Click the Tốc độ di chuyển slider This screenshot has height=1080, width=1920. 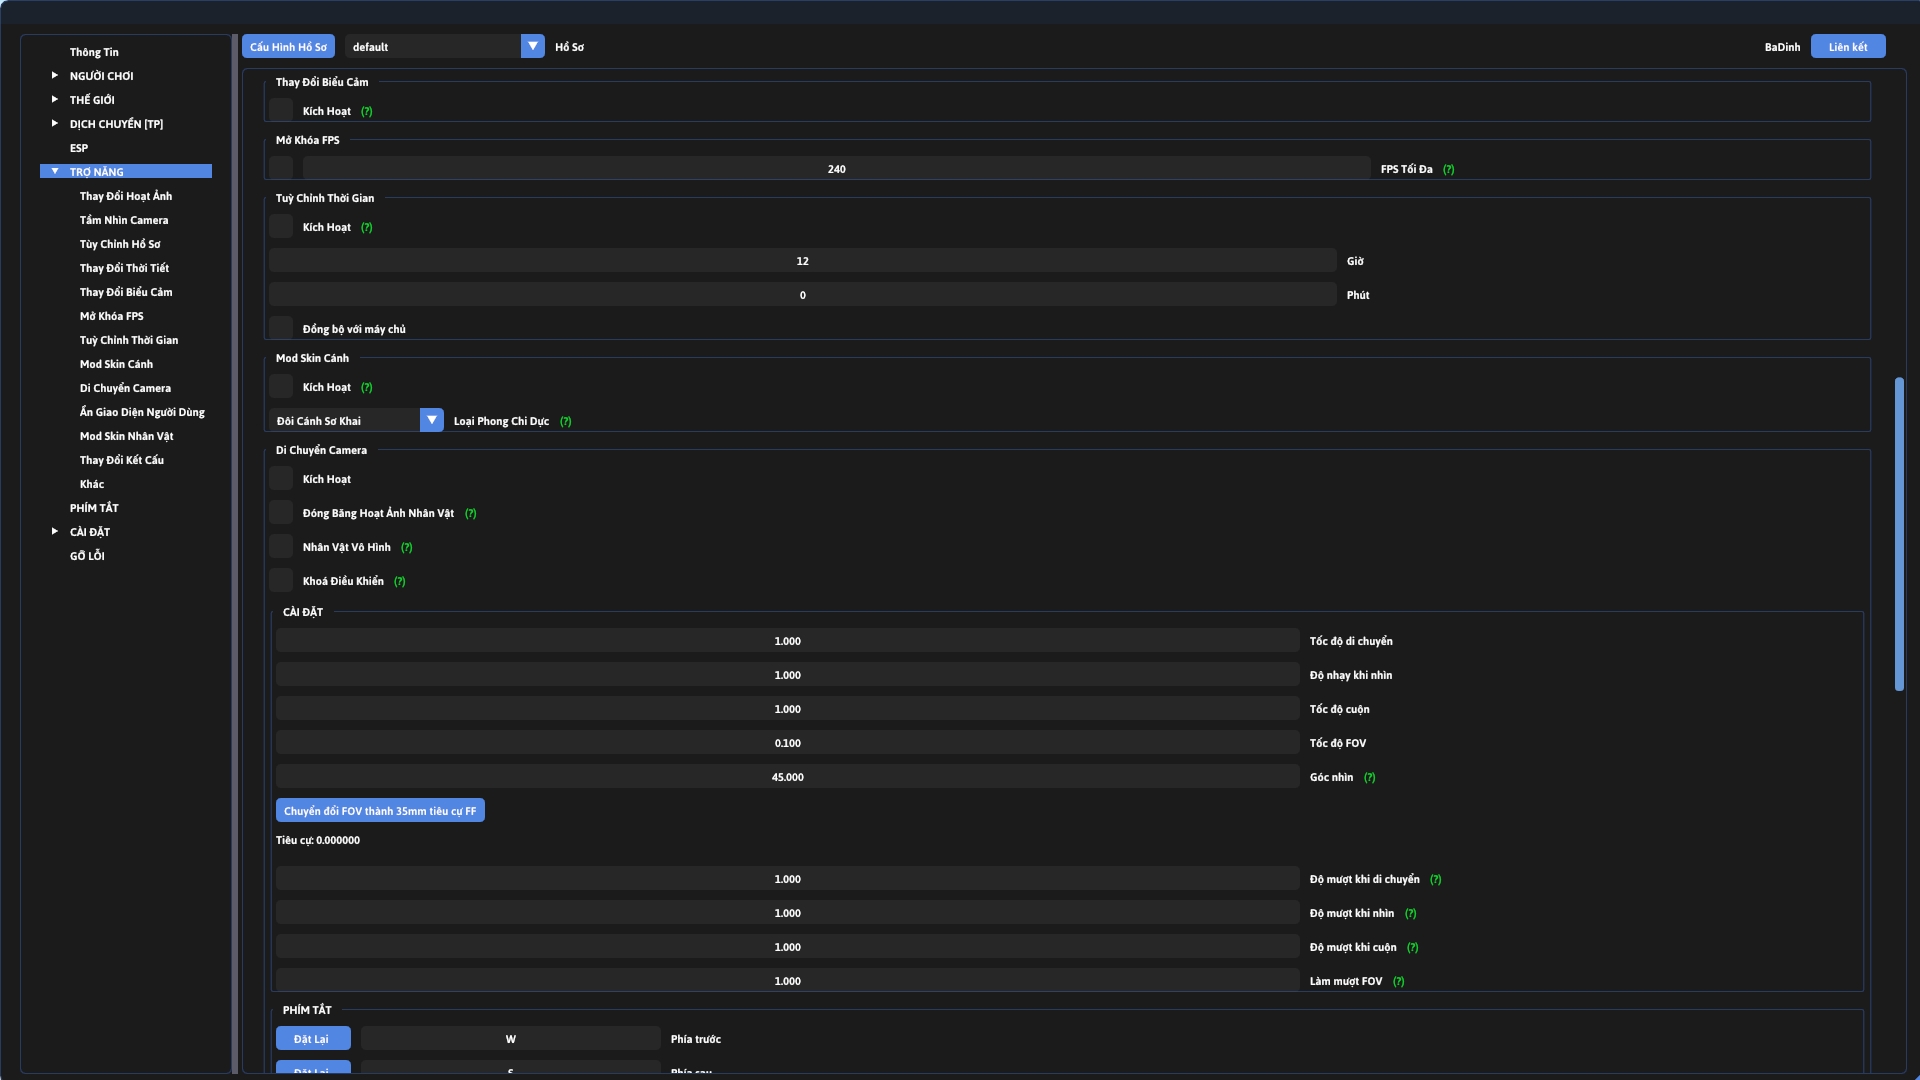point(787,641)
